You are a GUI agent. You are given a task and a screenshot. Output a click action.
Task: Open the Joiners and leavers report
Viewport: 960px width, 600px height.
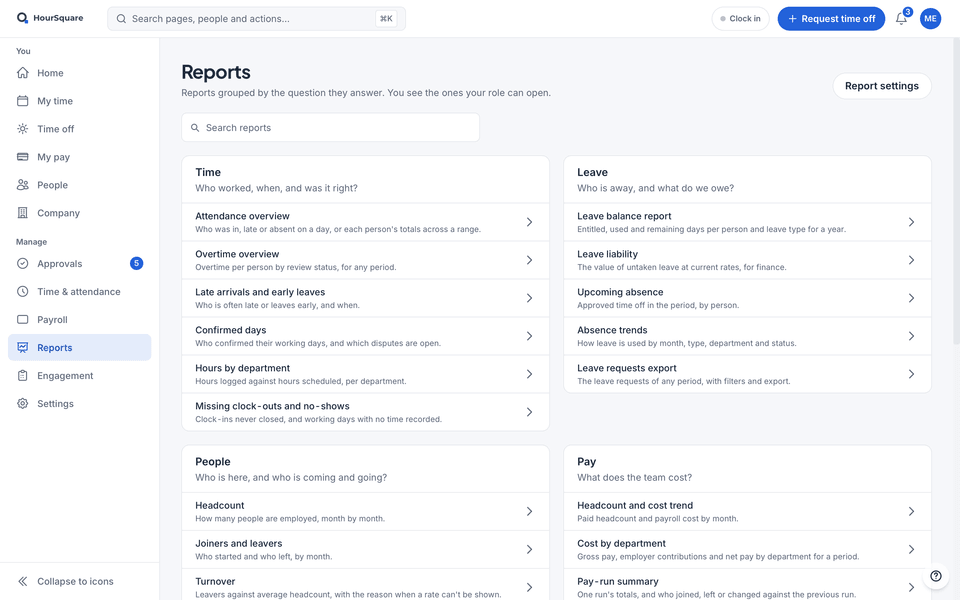pos(366,549)
